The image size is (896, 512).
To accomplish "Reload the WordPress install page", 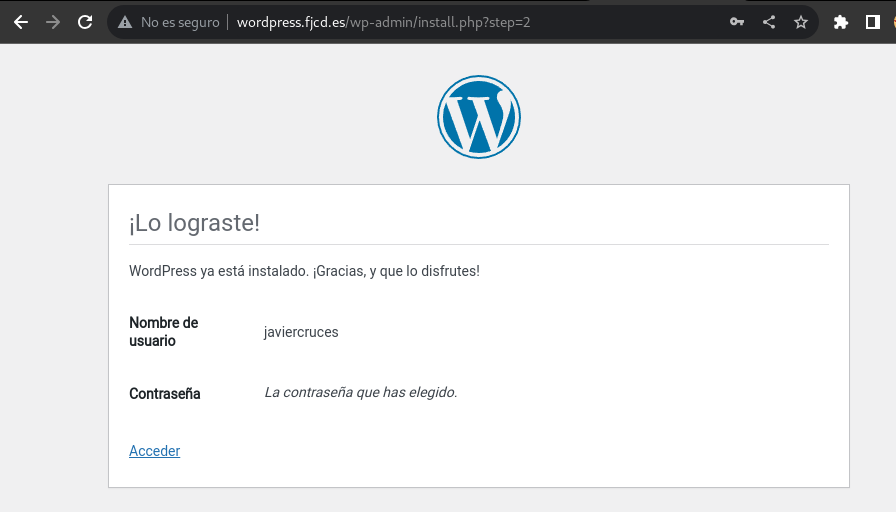I will 85,22.
